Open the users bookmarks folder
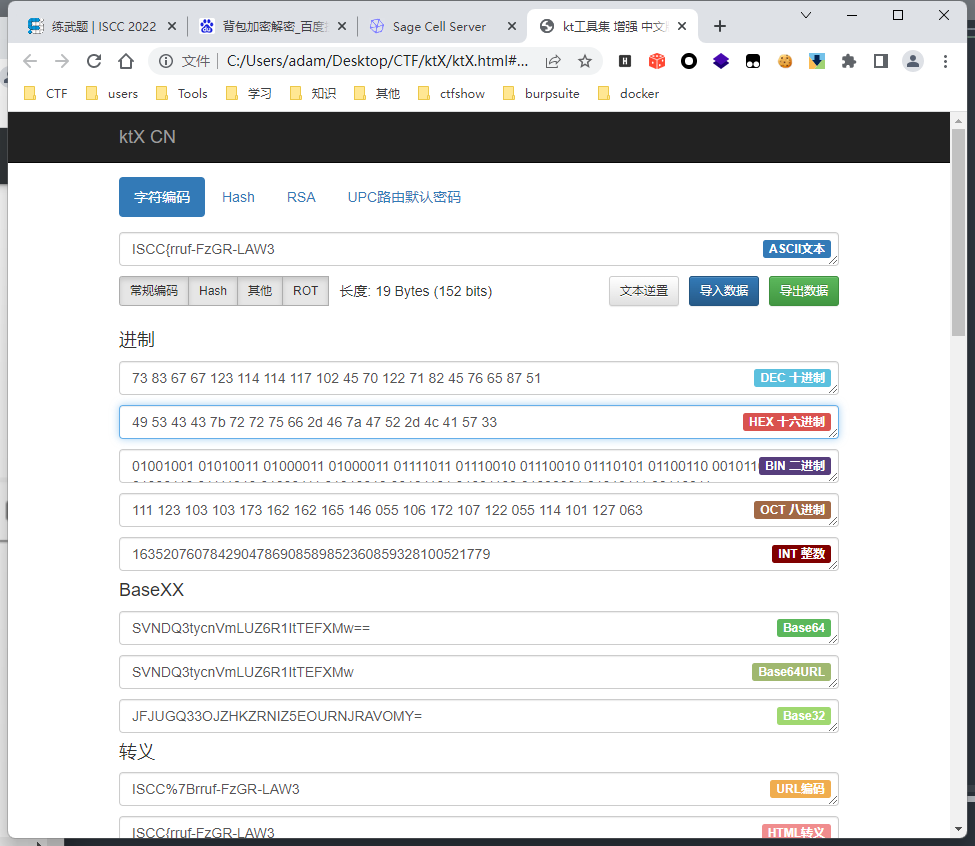 112,93
